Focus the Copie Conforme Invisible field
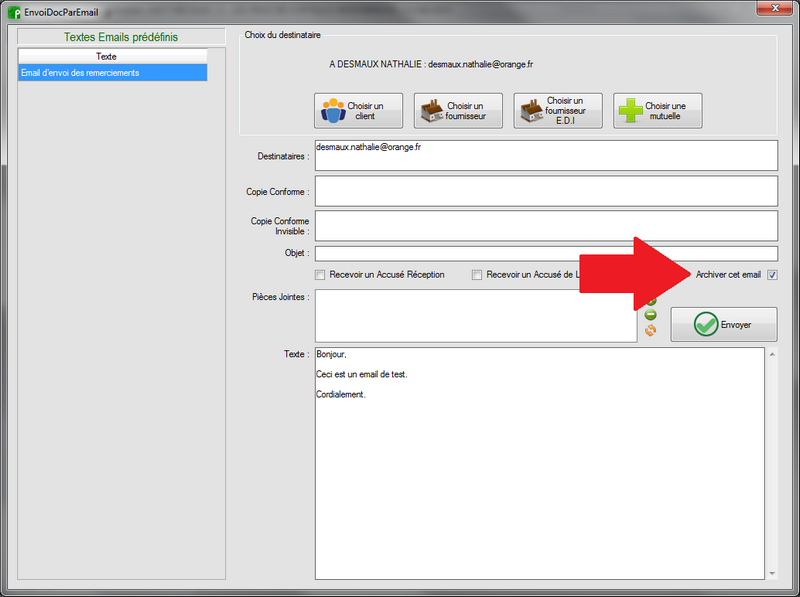The height and width of the screenshot is (597, 800). tap(546, 226)
